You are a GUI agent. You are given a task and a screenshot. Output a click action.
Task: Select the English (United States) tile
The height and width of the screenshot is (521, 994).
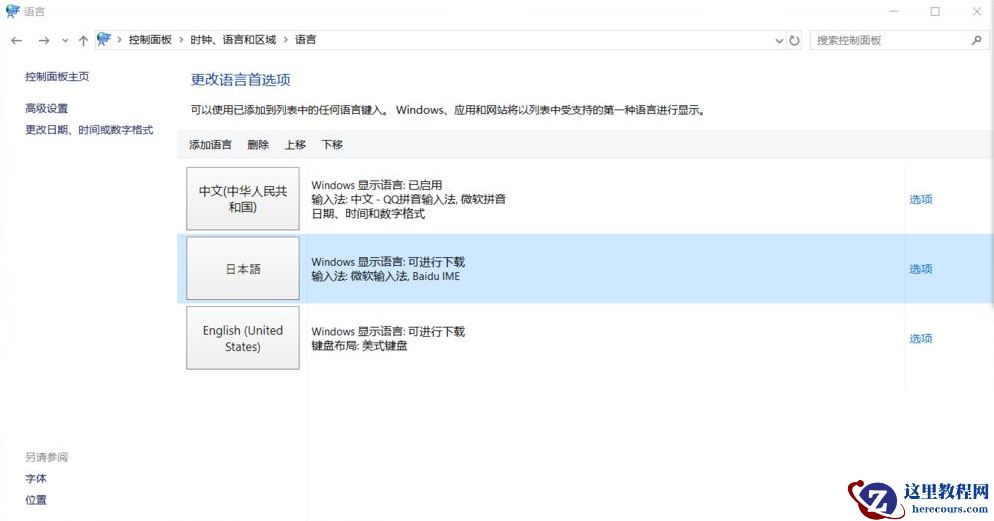[x=243, y=338]
